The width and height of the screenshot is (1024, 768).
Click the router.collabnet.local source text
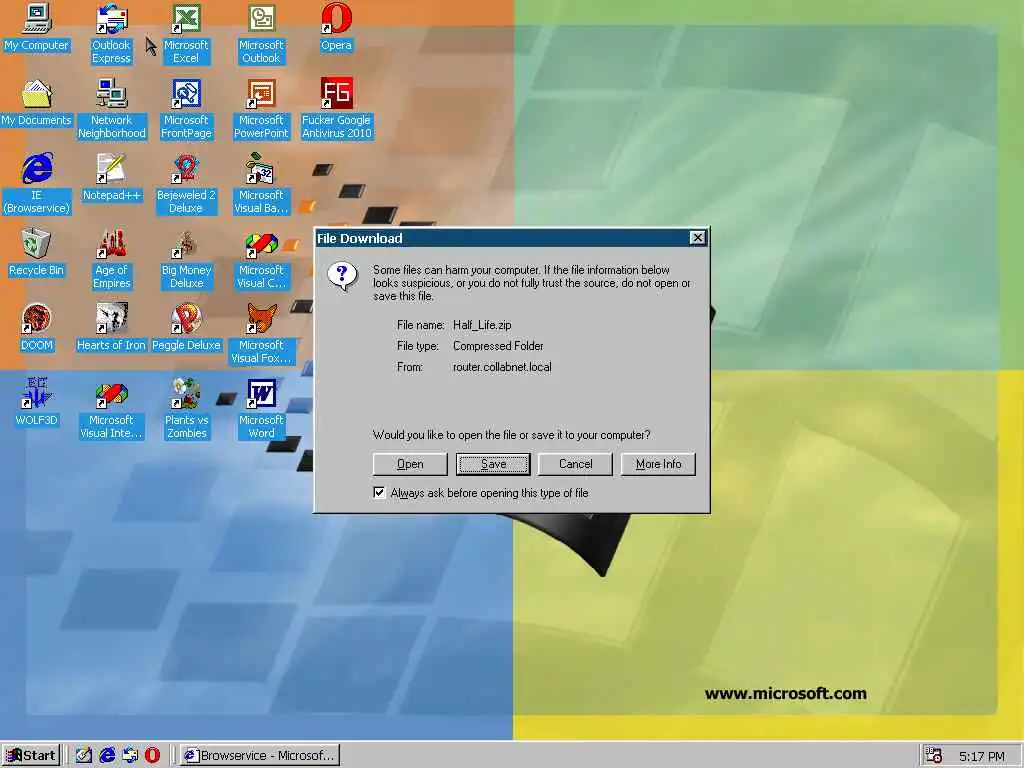click(x=502, y=367)
